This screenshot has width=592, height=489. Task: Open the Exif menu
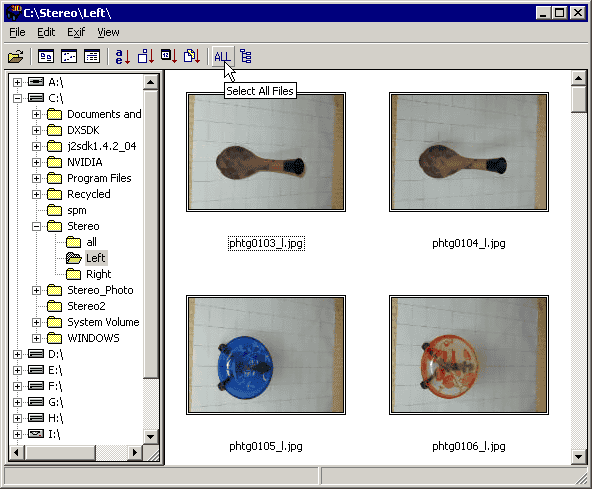click(x=76, y=32)
